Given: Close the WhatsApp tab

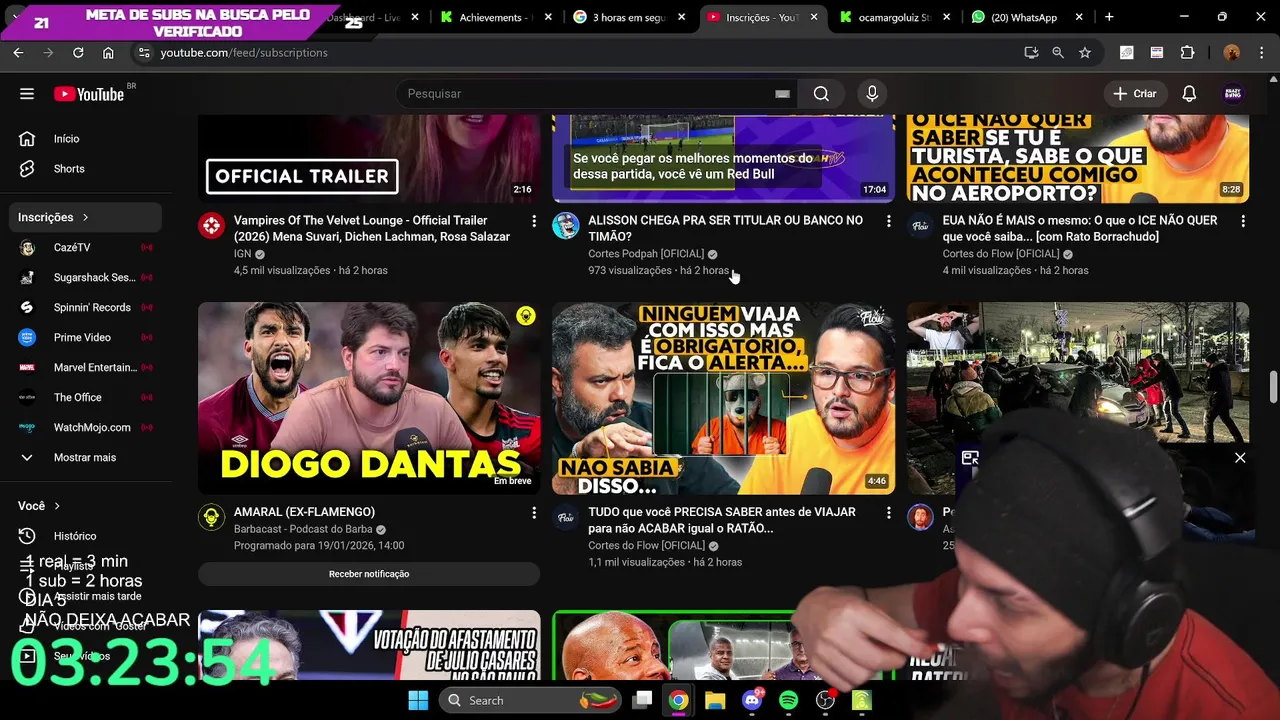Looking at the screenshot, I should pyautogui.click(x=1079, y=17).
